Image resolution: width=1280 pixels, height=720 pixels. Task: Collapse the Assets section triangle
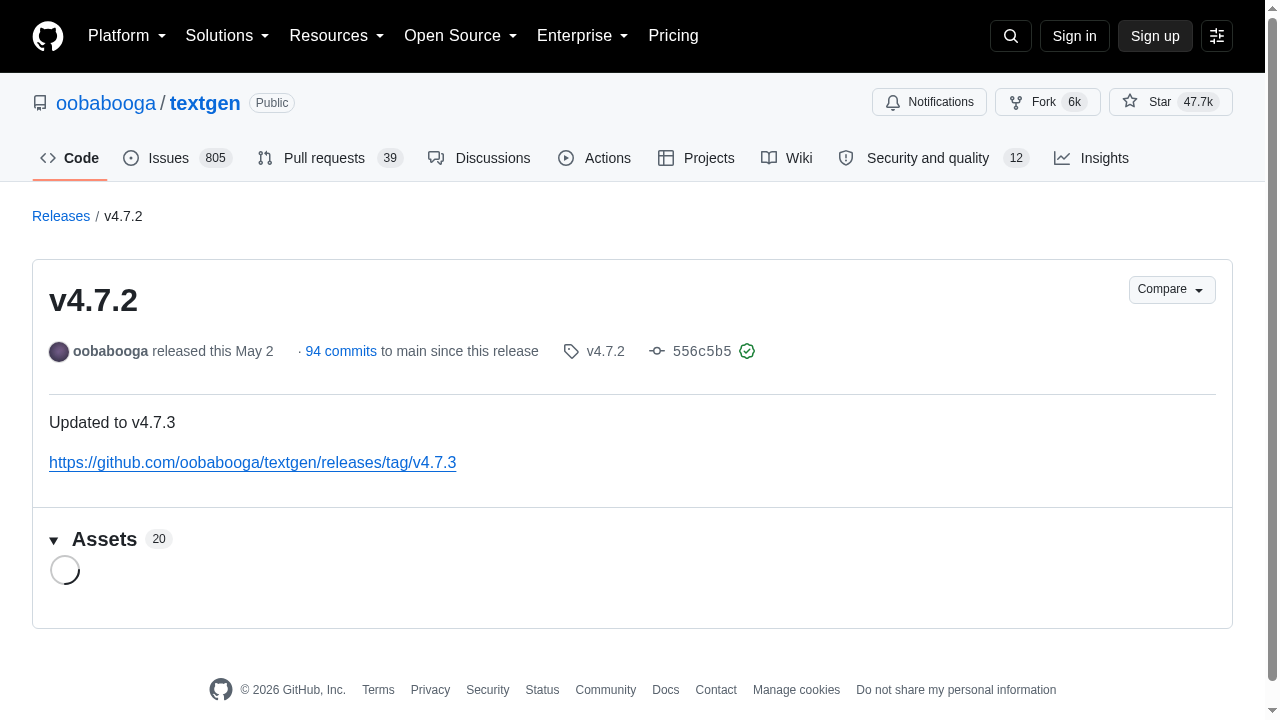54,541
